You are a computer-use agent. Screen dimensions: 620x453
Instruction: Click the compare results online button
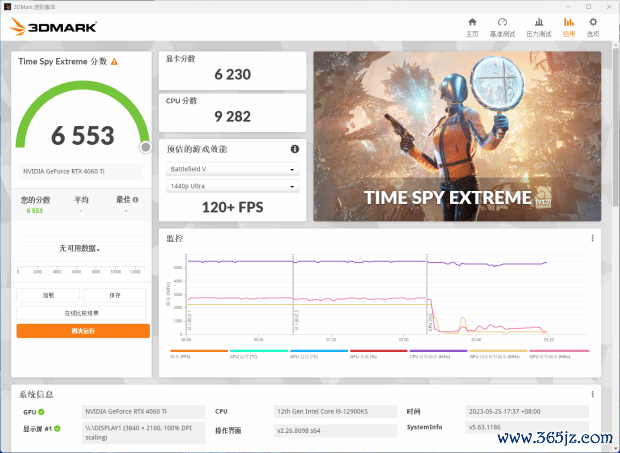pos(81,313)
